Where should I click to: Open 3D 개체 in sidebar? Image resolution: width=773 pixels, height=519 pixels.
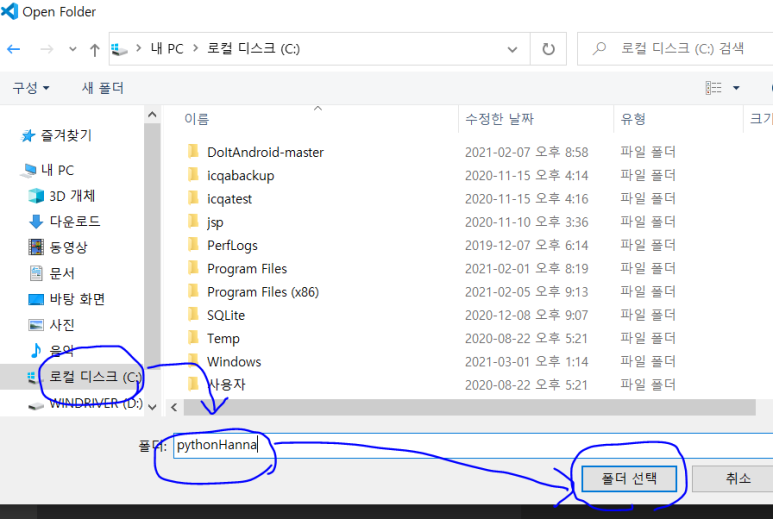[x=72, y=196]
